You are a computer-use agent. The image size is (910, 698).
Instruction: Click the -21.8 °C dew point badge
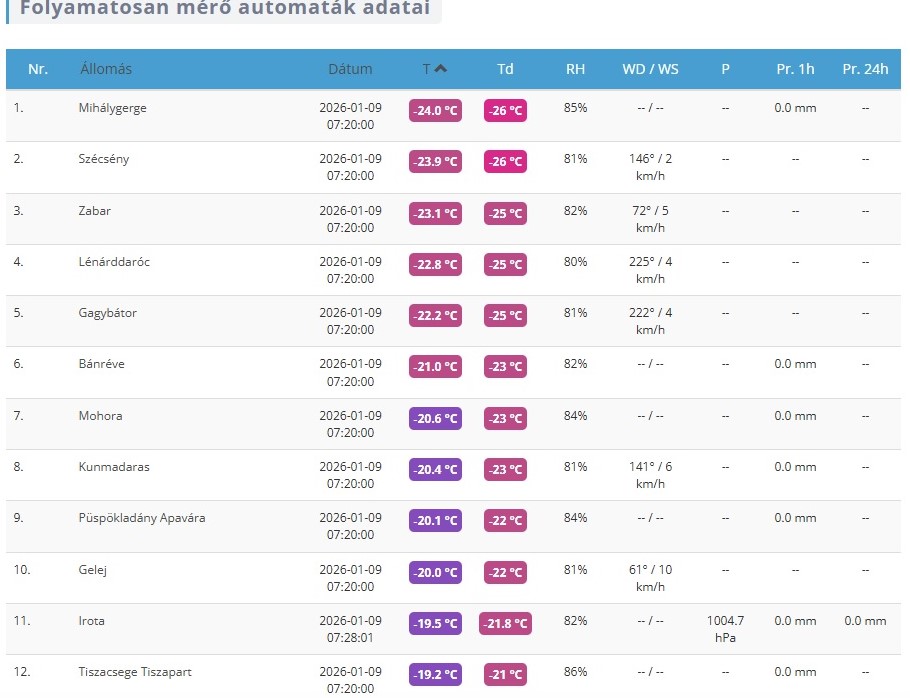(x=505, y=624)
